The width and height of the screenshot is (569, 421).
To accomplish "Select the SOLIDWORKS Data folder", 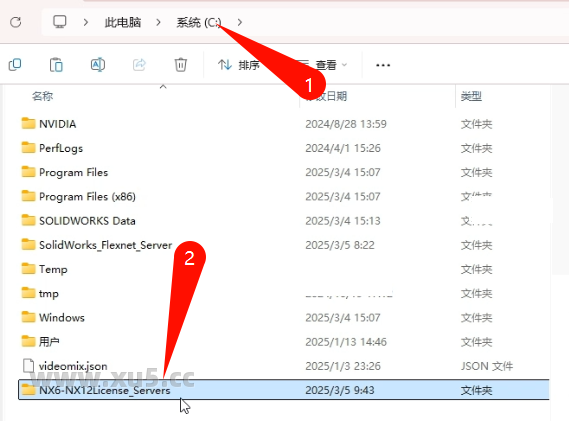I will pos(87,221).
